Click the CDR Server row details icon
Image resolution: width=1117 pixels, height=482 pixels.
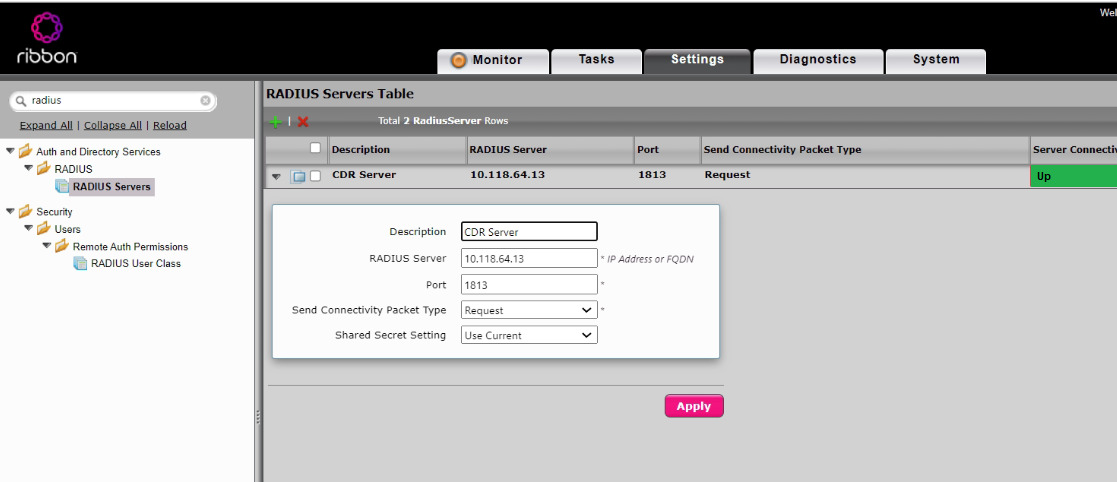[x=298, y=176]
